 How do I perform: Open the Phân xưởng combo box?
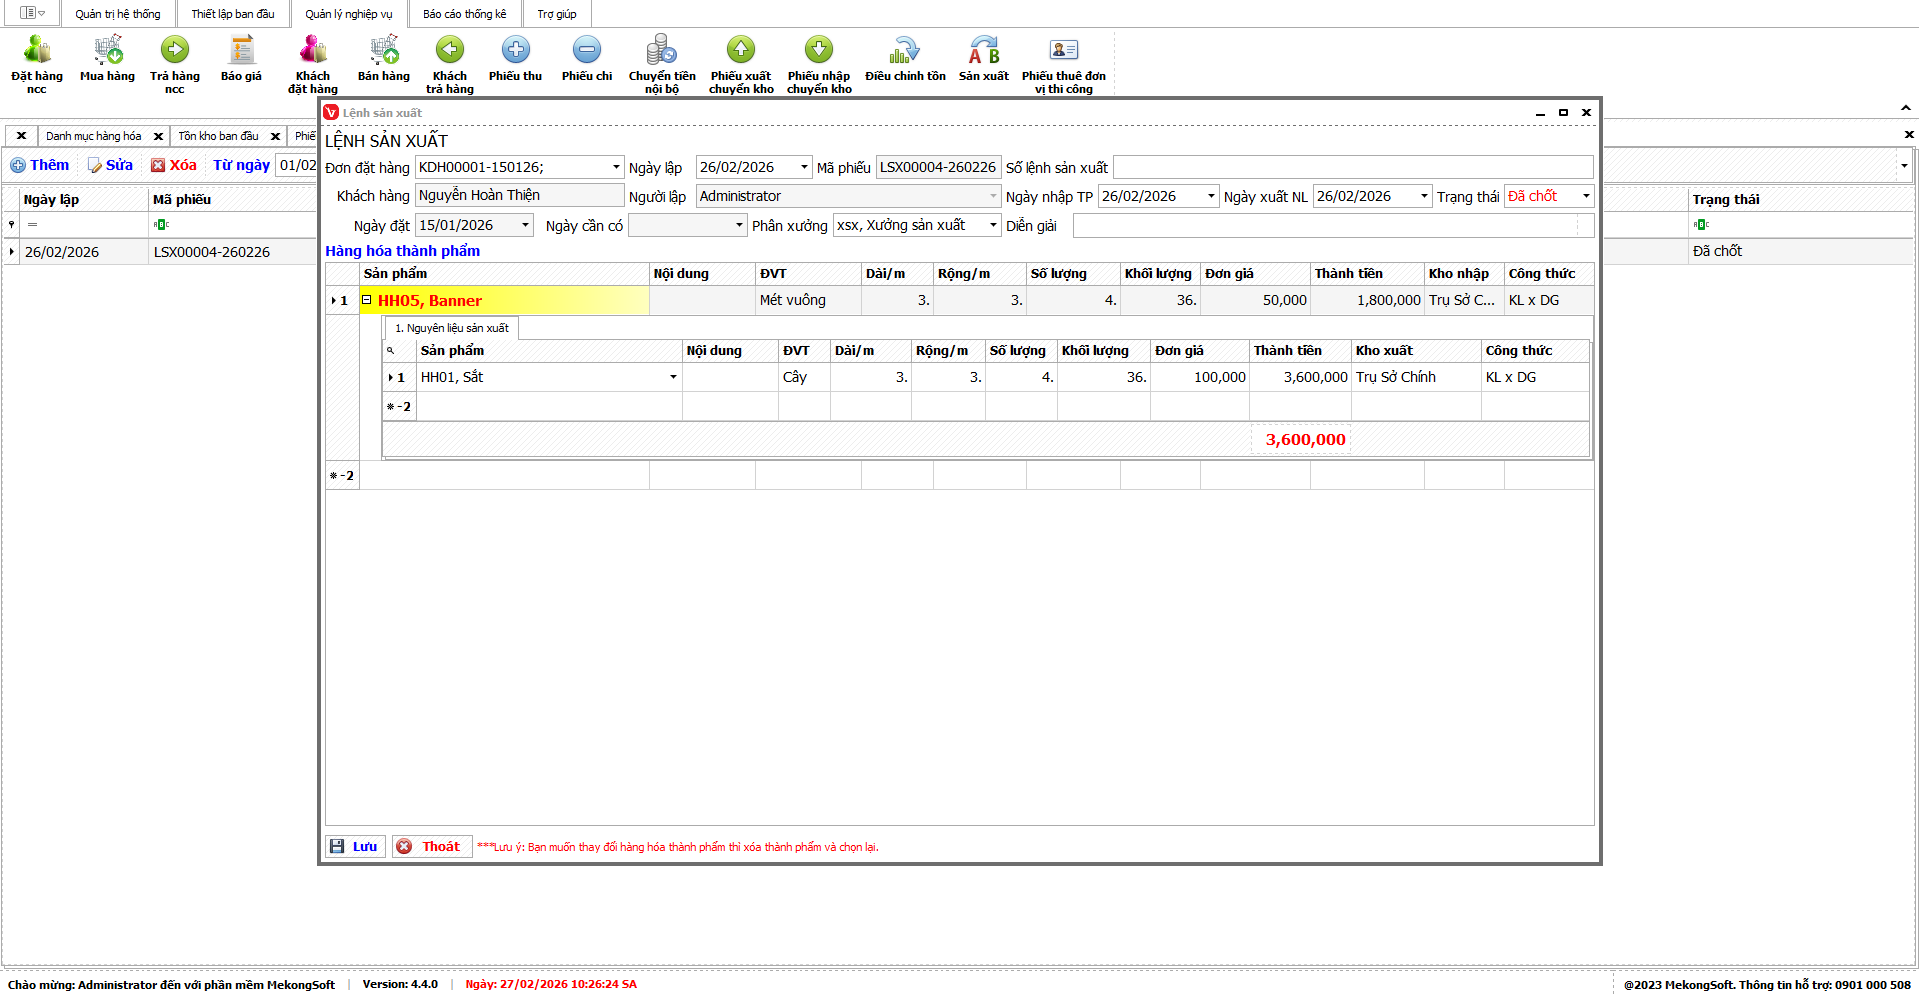click(993, 226)
